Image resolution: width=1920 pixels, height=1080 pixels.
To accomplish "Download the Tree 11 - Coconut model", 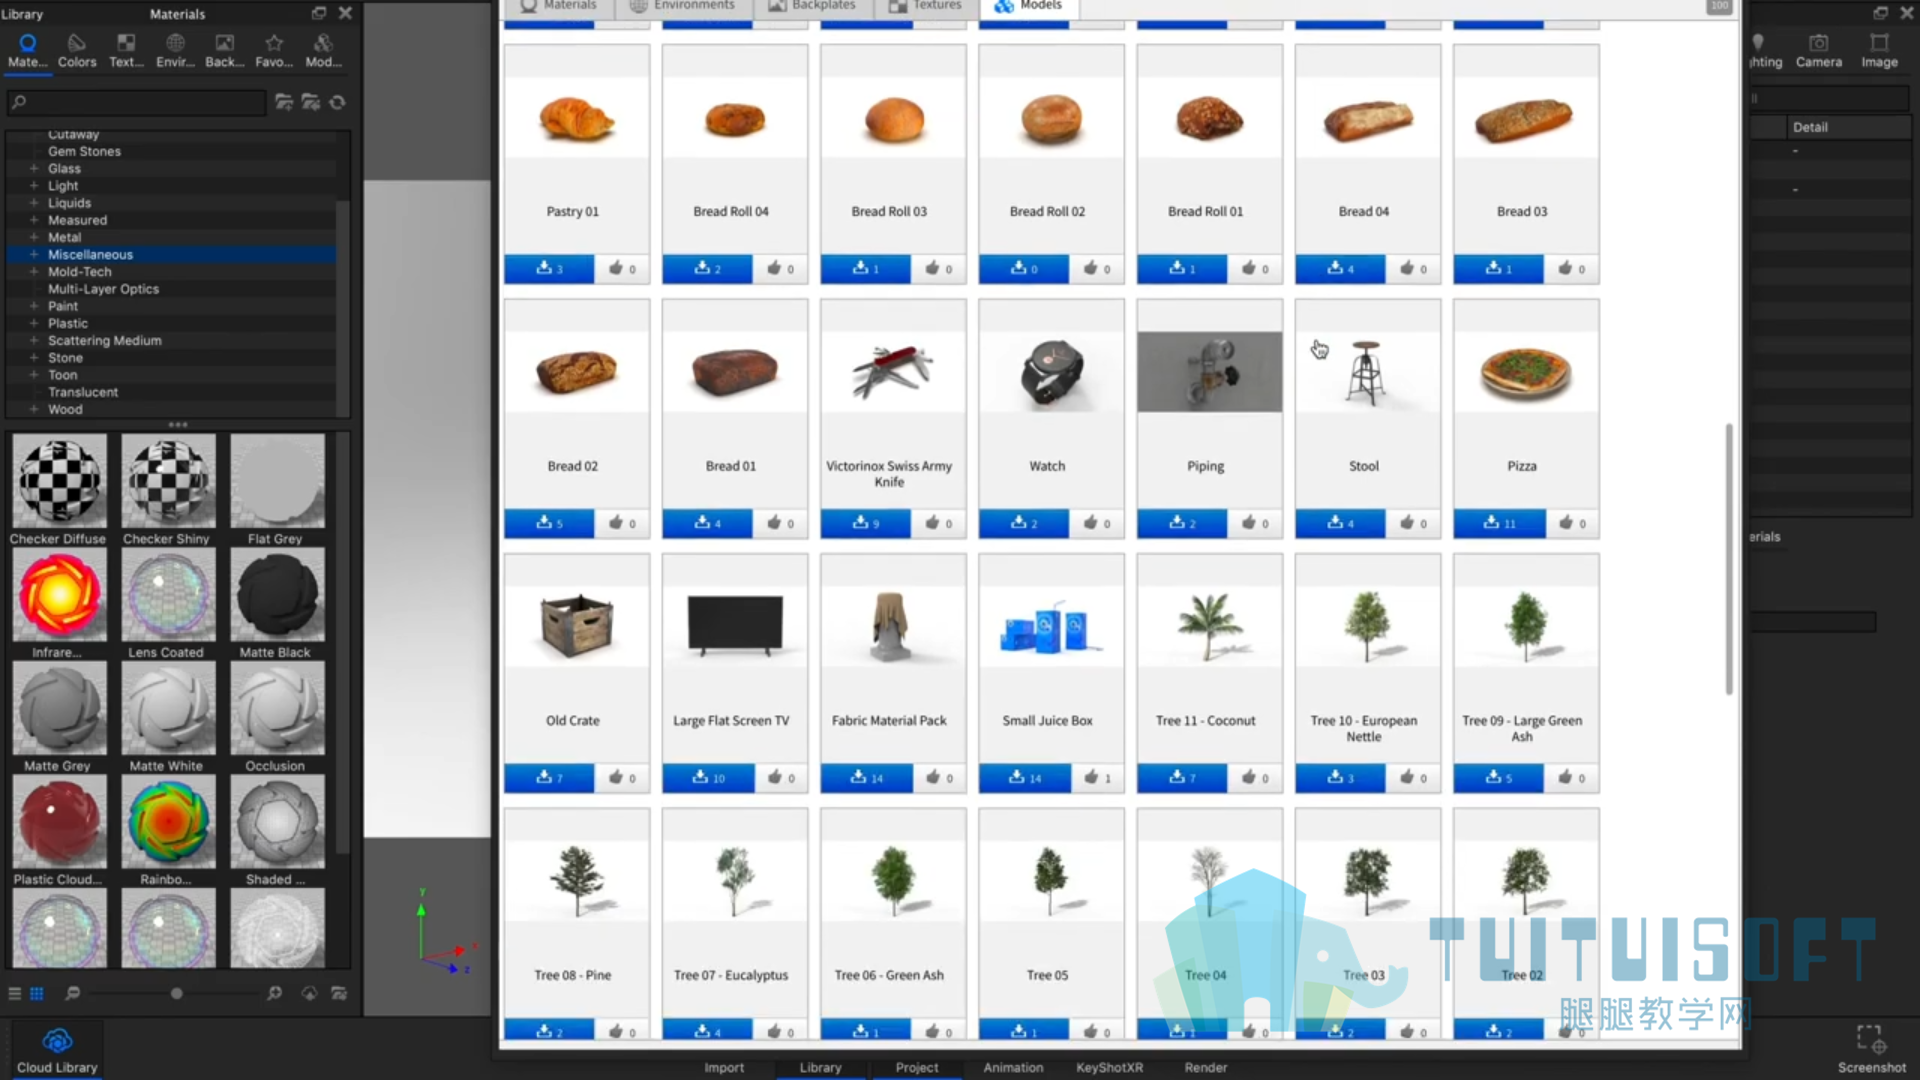I will tap(1182, 778).
